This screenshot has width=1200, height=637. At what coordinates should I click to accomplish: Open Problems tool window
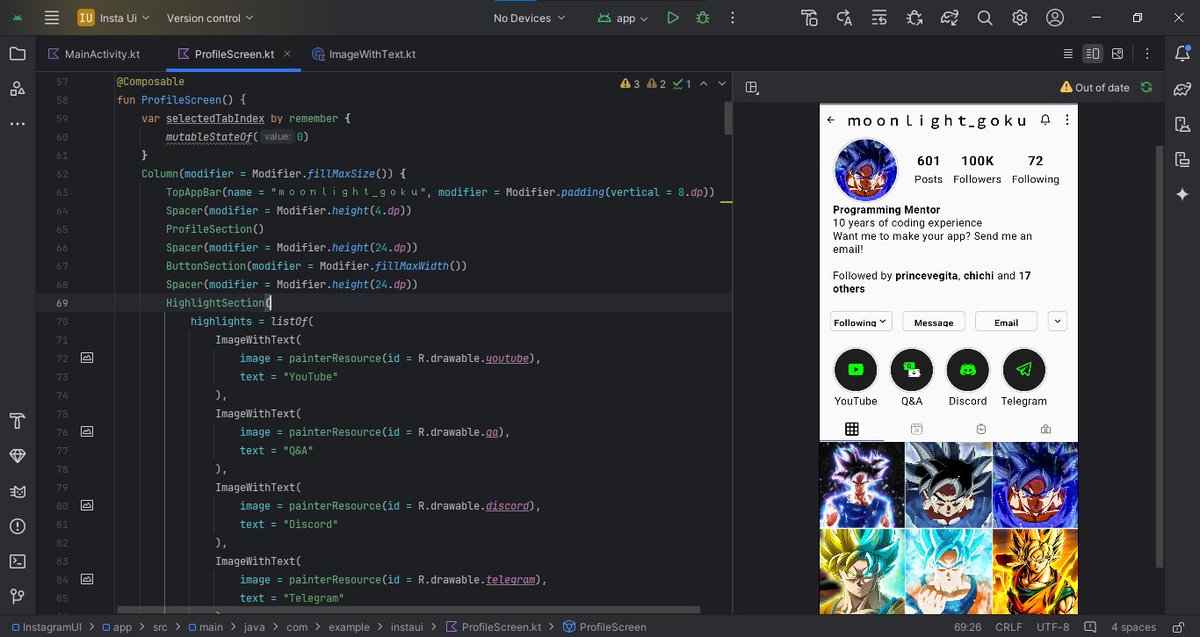point(17,525)
